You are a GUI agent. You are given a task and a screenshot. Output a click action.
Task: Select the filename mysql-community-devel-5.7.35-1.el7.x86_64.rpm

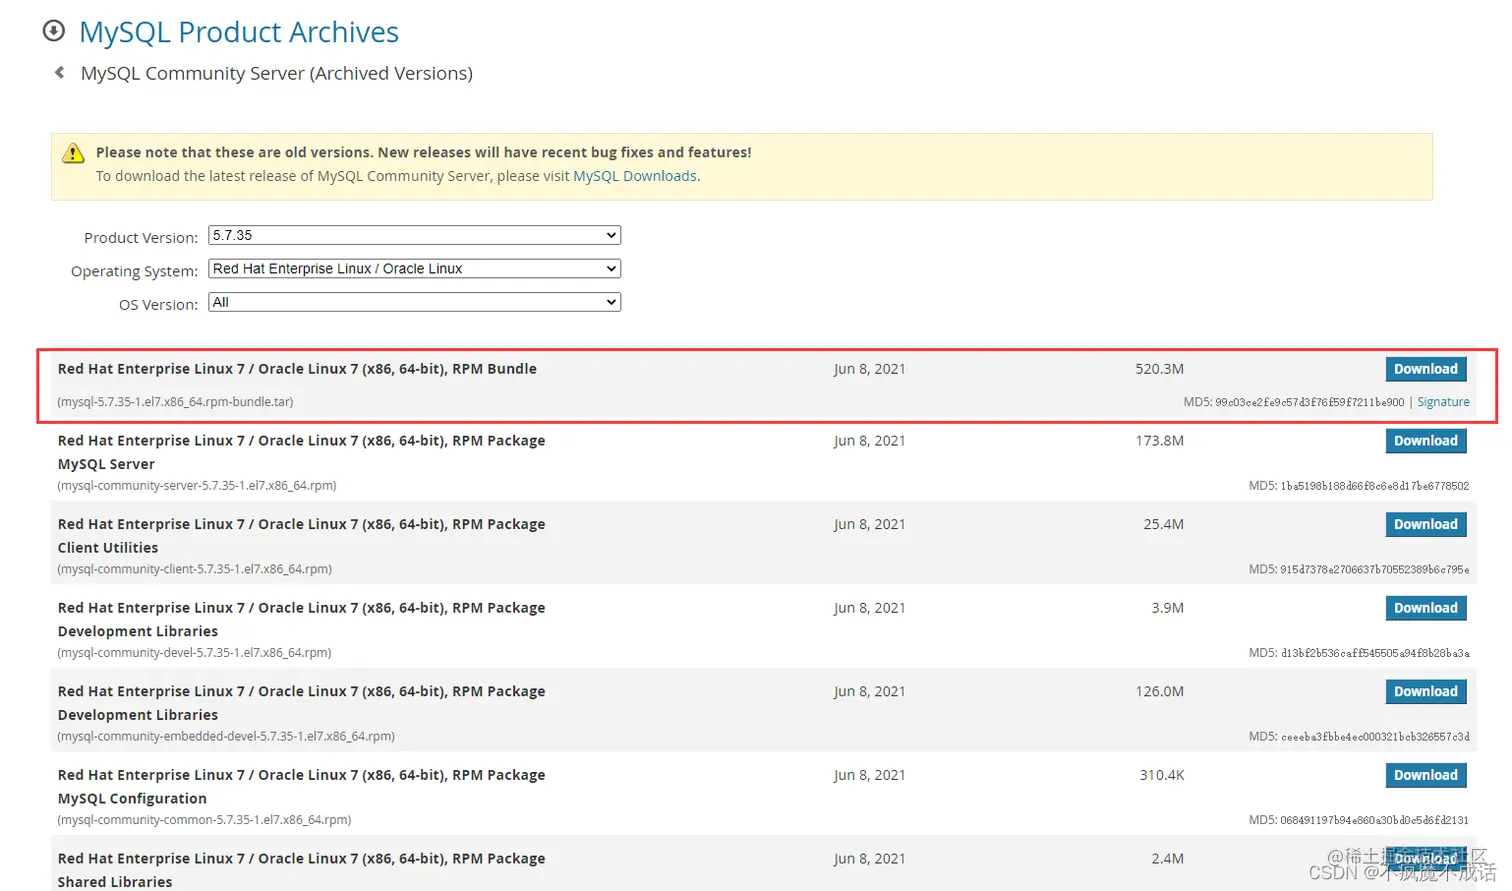(x=194, y=653)
